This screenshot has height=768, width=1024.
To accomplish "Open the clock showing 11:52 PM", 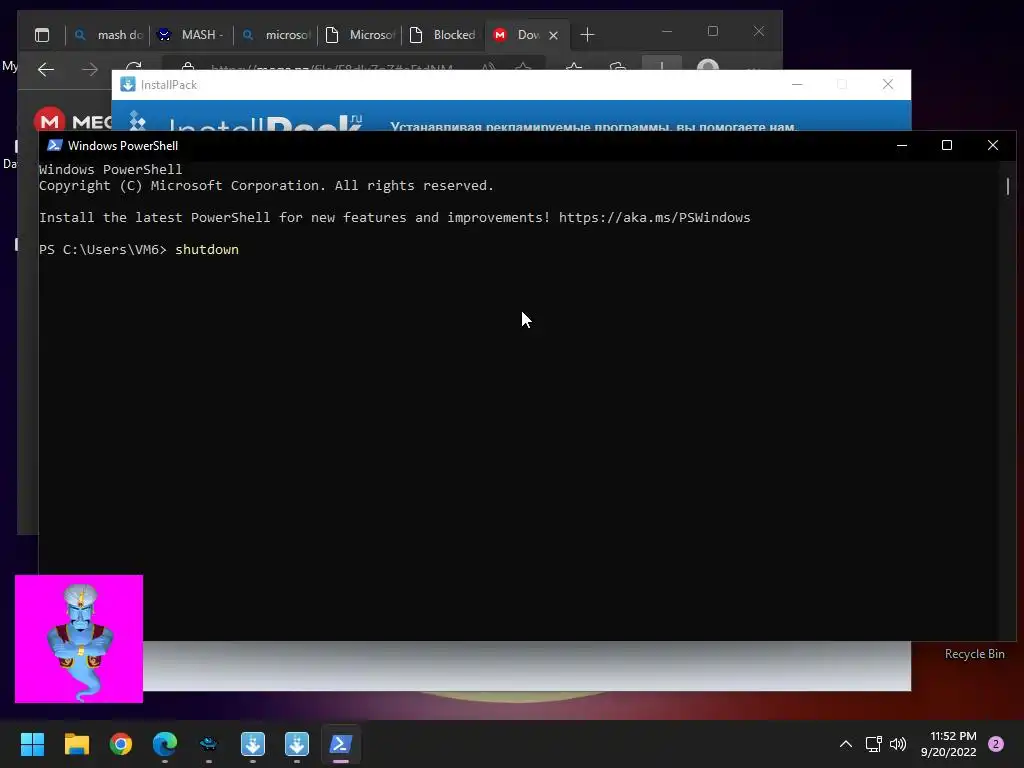I will 949,744.
